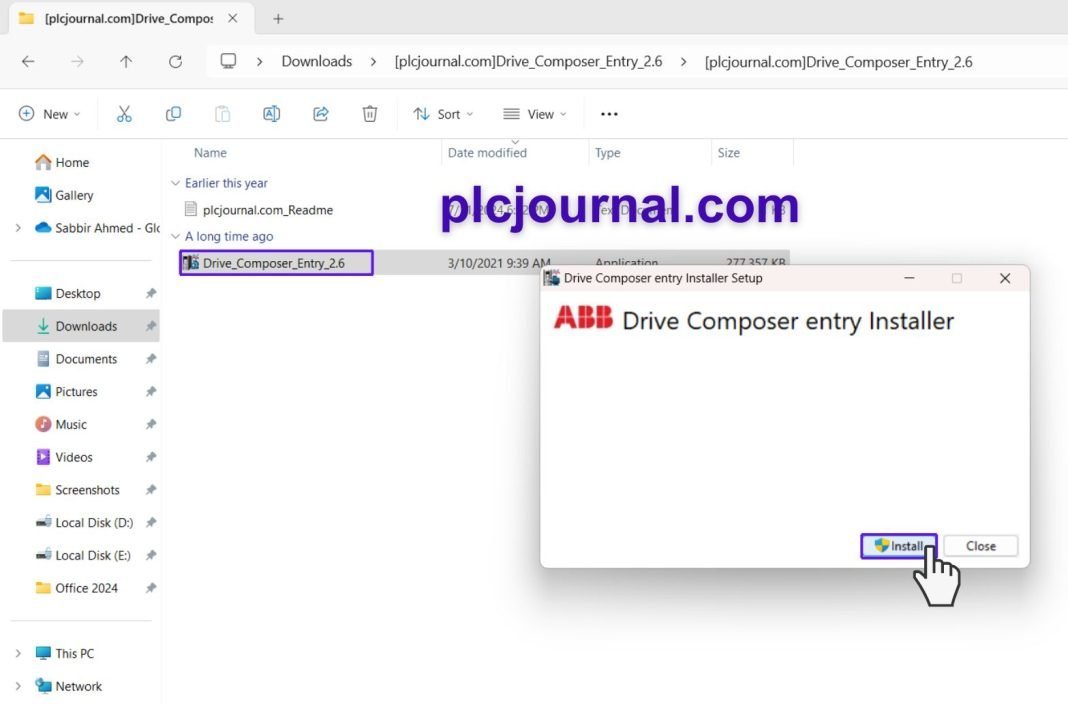The width and height of the screenshot is (1068, 704).
Task: Select Downloads in the sidebar
Action: coord(88,325)
